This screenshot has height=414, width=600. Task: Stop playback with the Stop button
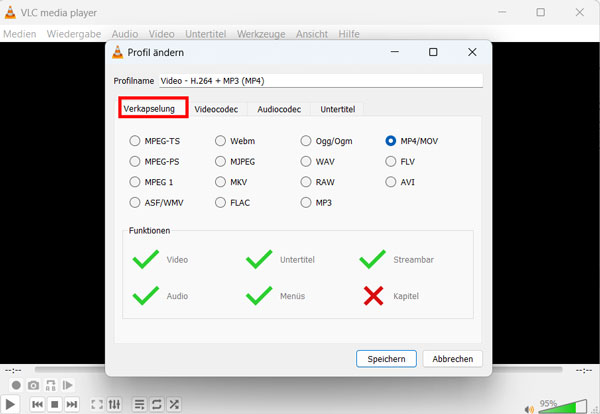tap(55, 404)
